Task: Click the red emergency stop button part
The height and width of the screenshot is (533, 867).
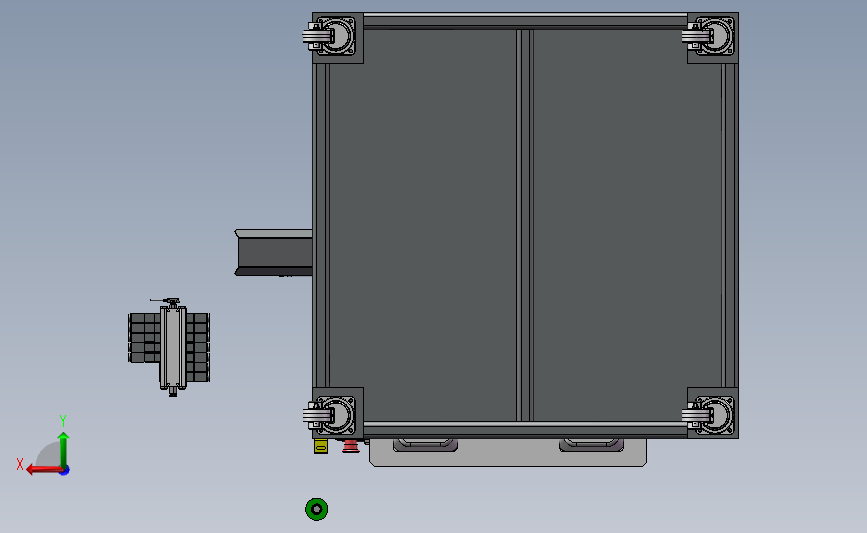Action: pos(350,446)
